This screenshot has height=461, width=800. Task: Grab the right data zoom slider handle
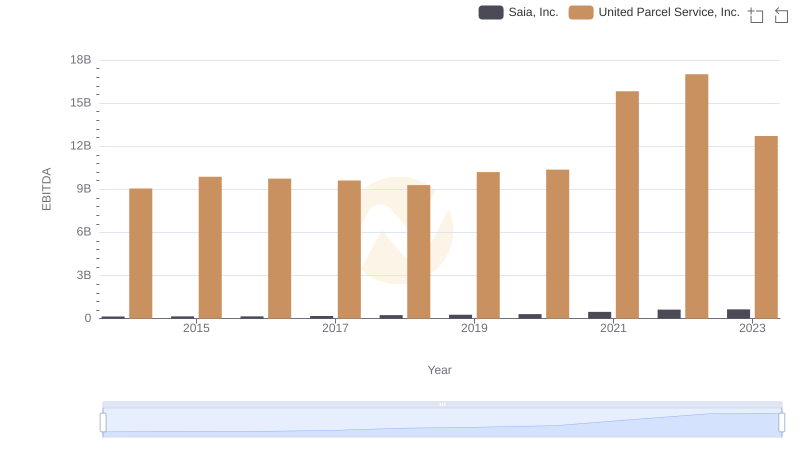(x=782, y=423)
